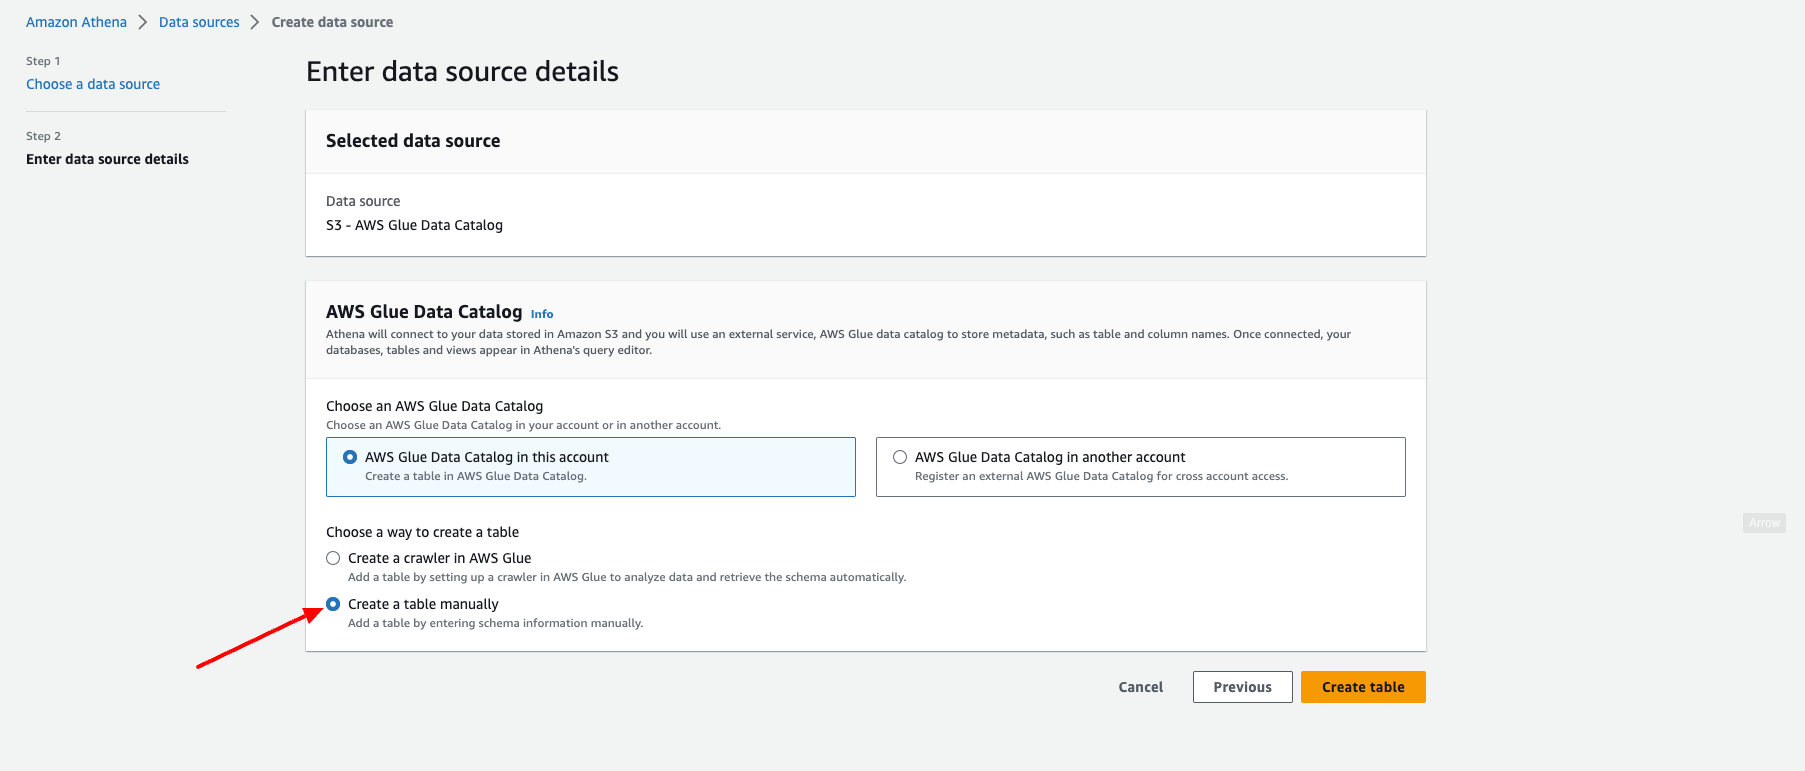Image resolution: width=1805 pixels, height=771 pixels.
Task: Click the faint Arrow label on the right
Action: pos(1764,523)
